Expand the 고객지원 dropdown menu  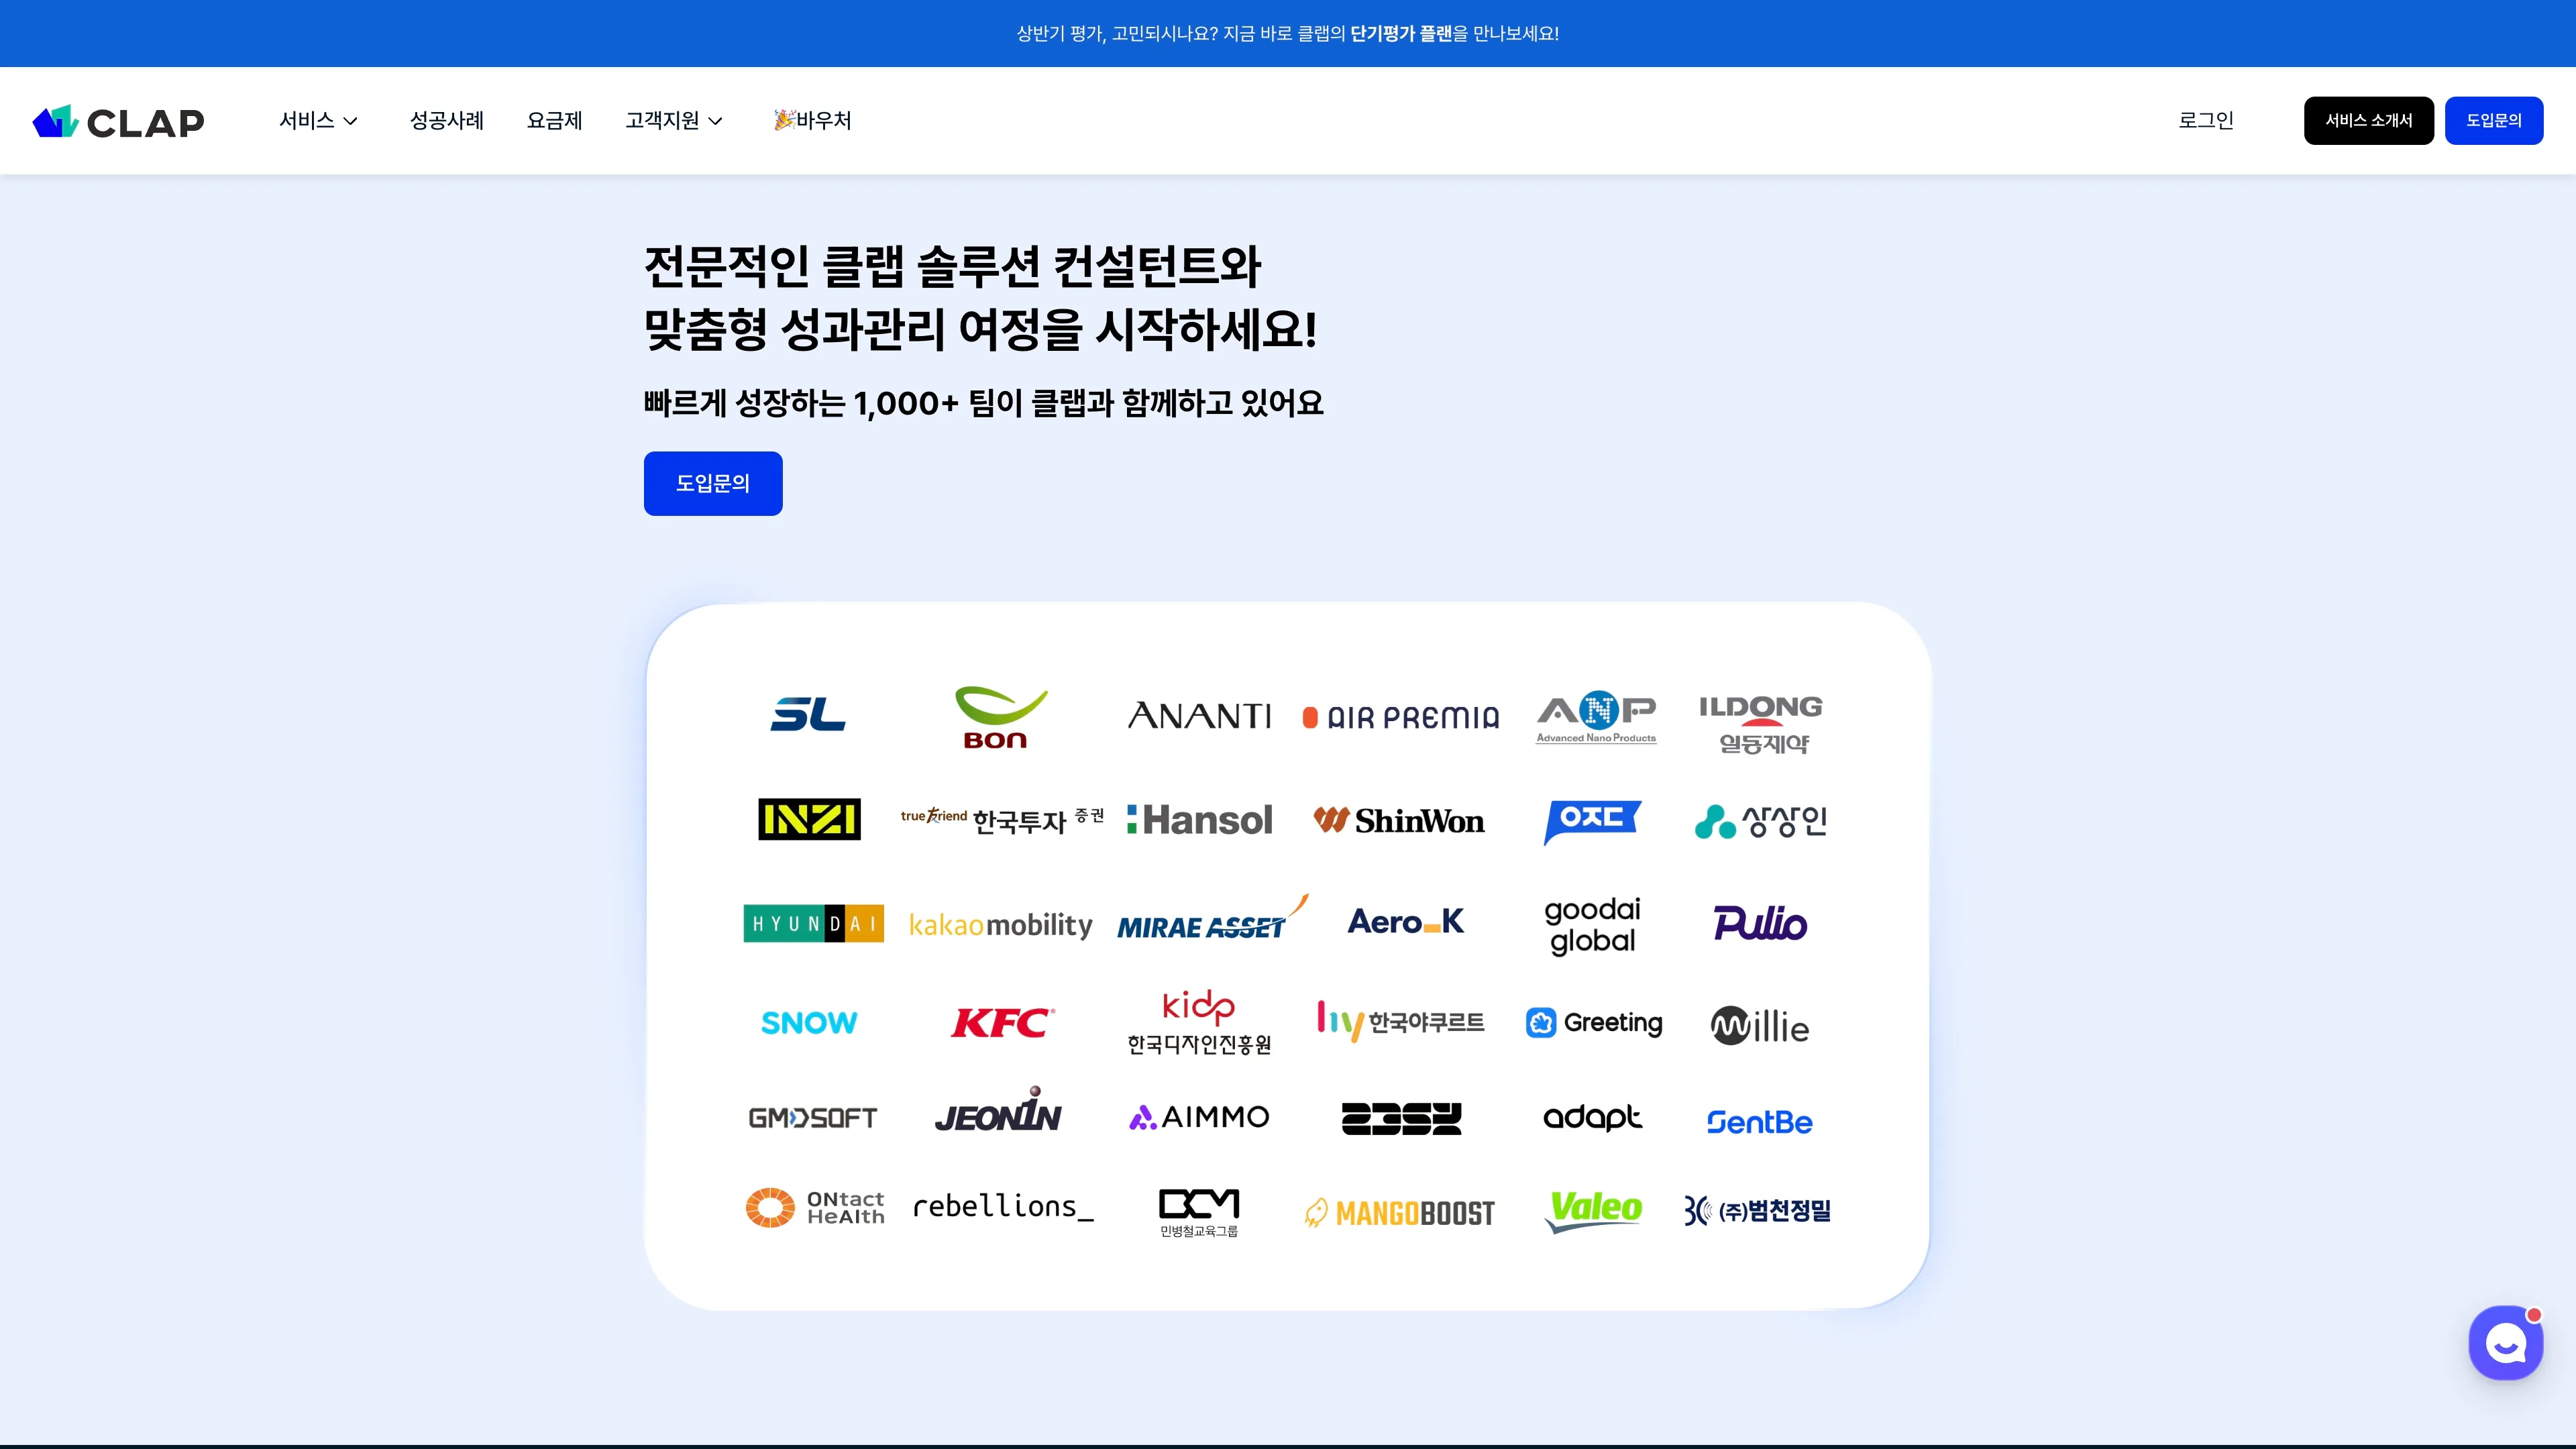[x=674, y=121]
